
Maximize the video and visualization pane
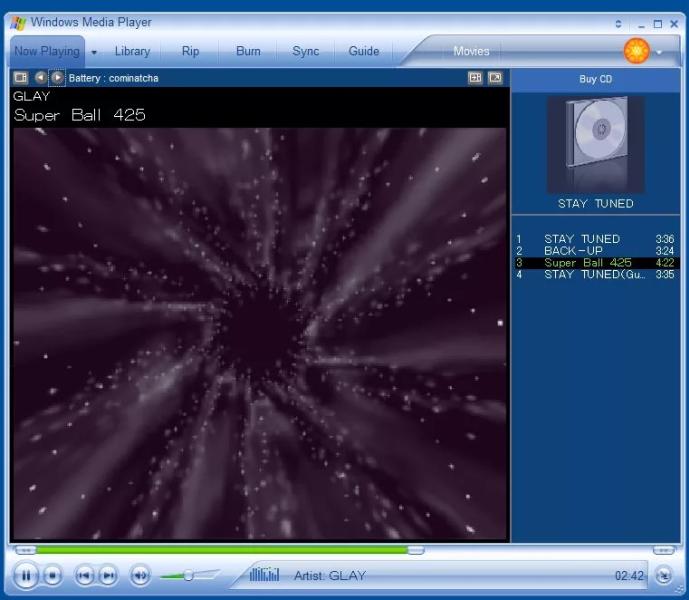(475, 78)
